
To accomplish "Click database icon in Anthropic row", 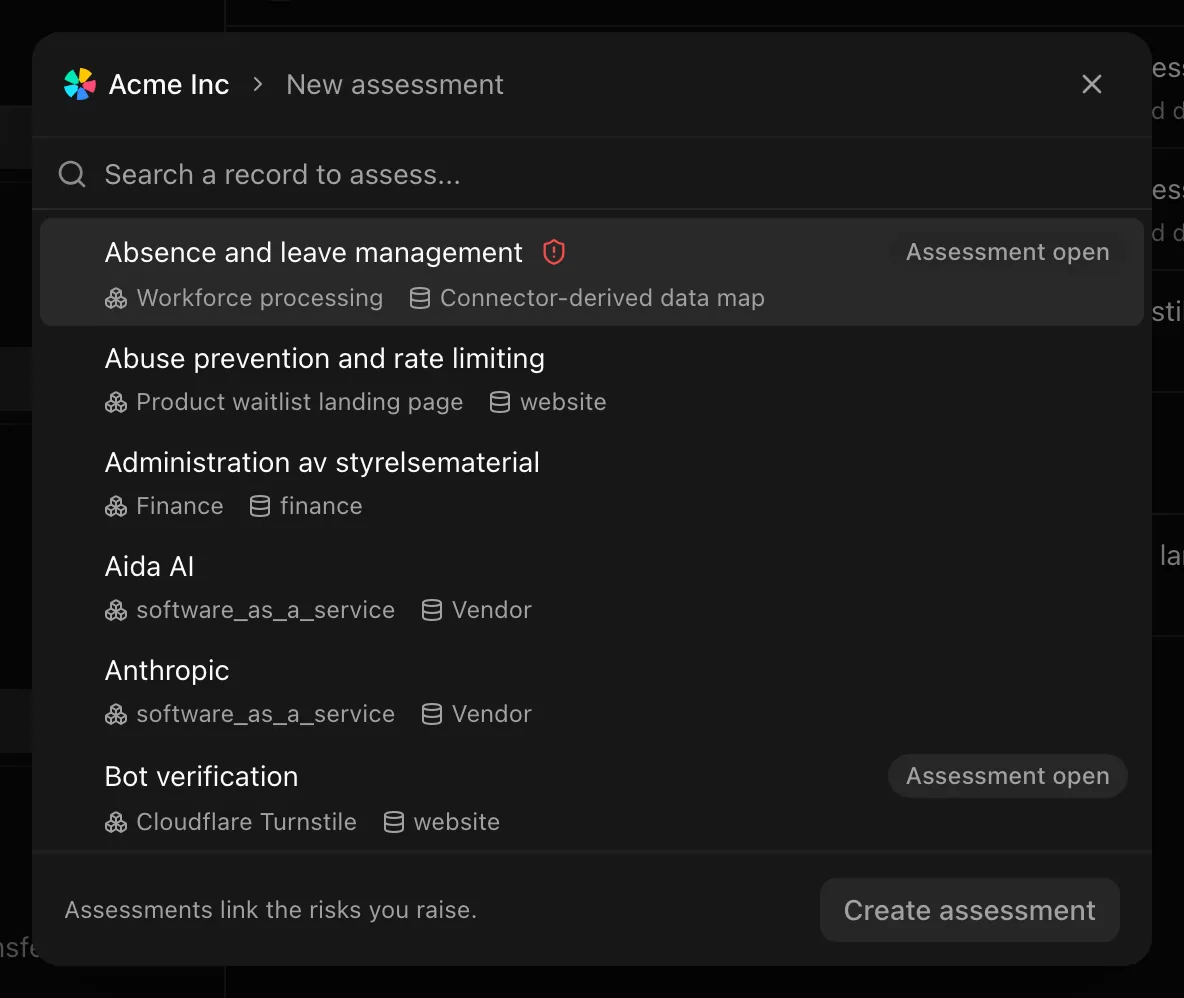I will tap(432, 715).
